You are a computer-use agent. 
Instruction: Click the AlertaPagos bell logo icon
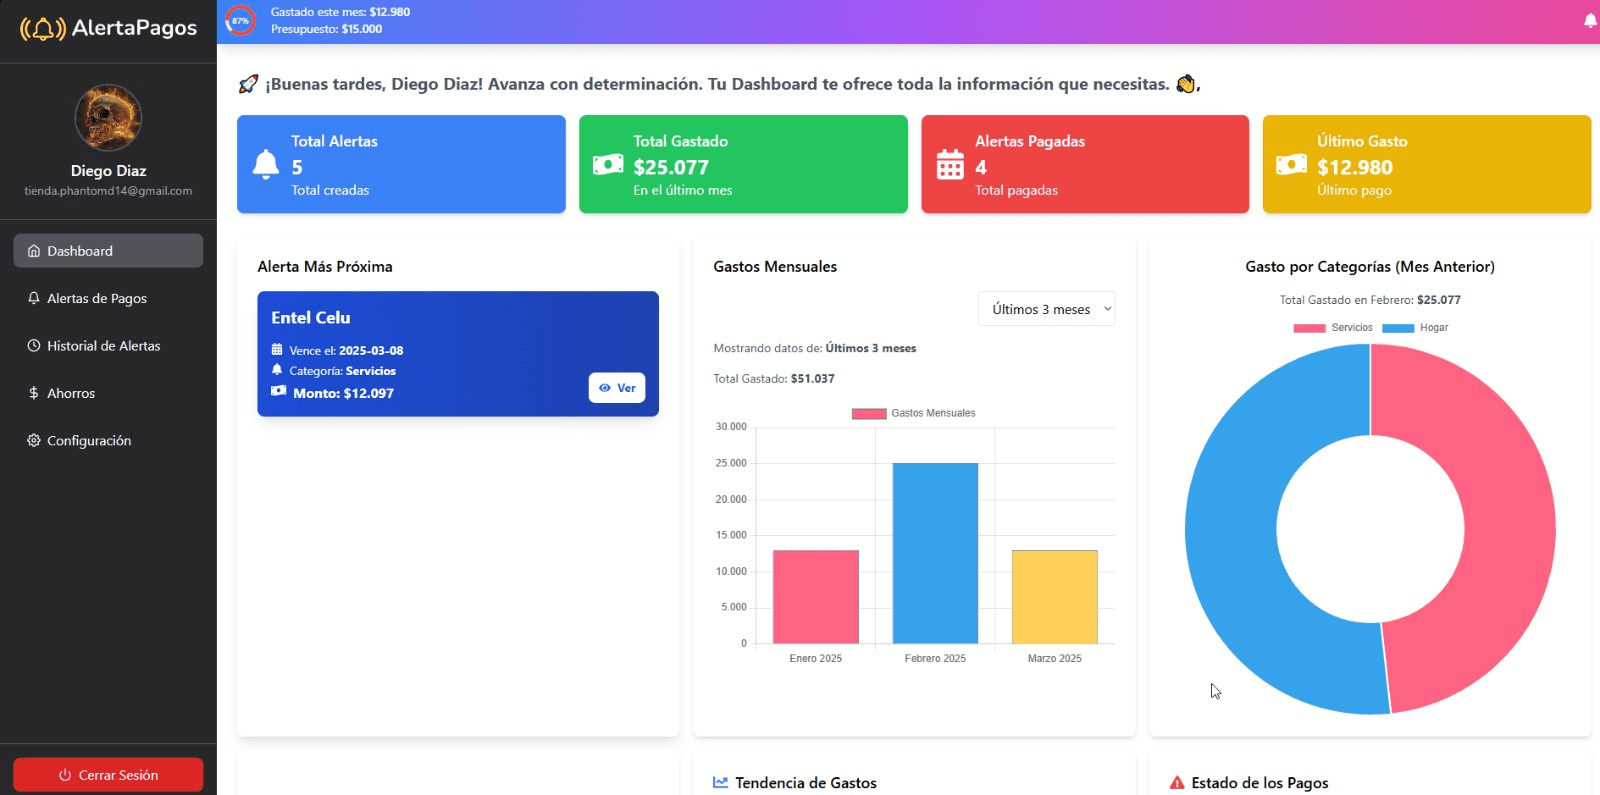pyautogui.click(x=43, y=28)
